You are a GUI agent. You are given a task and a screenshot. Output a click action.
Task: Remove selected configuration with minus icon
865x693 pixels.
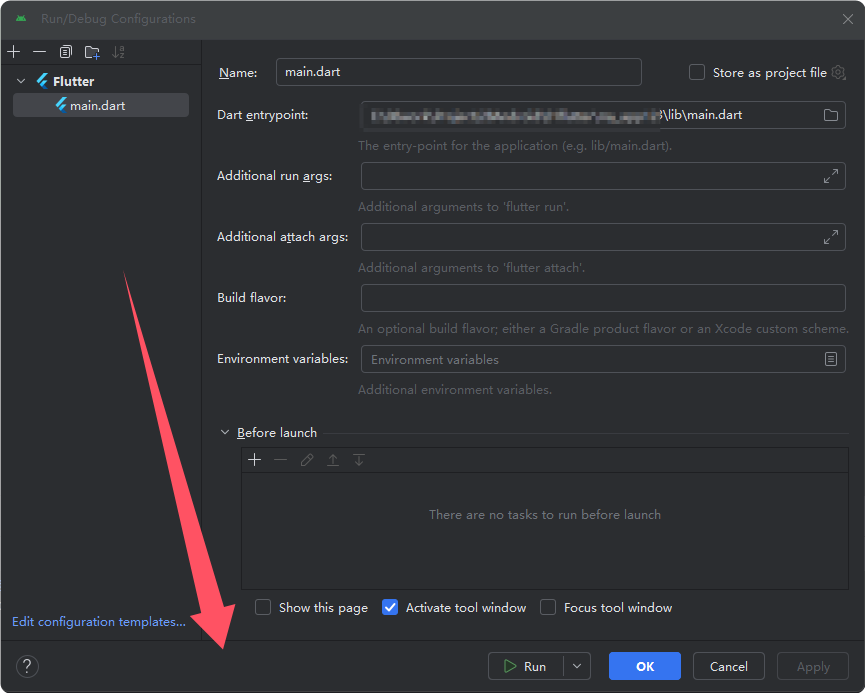point(39,52)
